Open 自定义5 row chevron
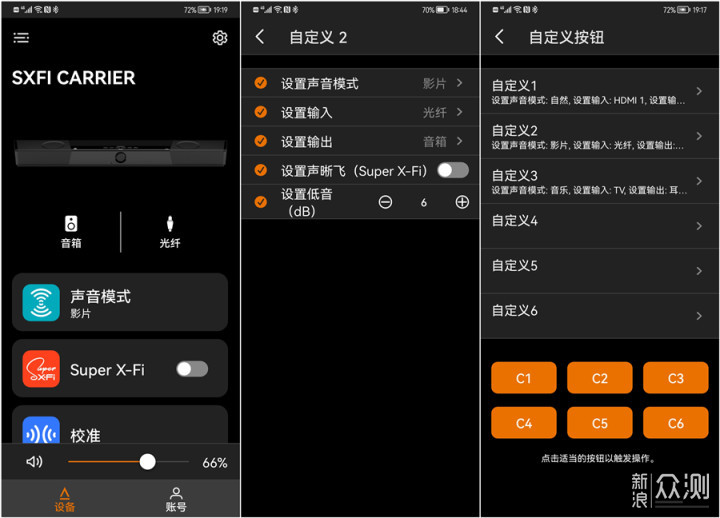 (x=699, y=271)
